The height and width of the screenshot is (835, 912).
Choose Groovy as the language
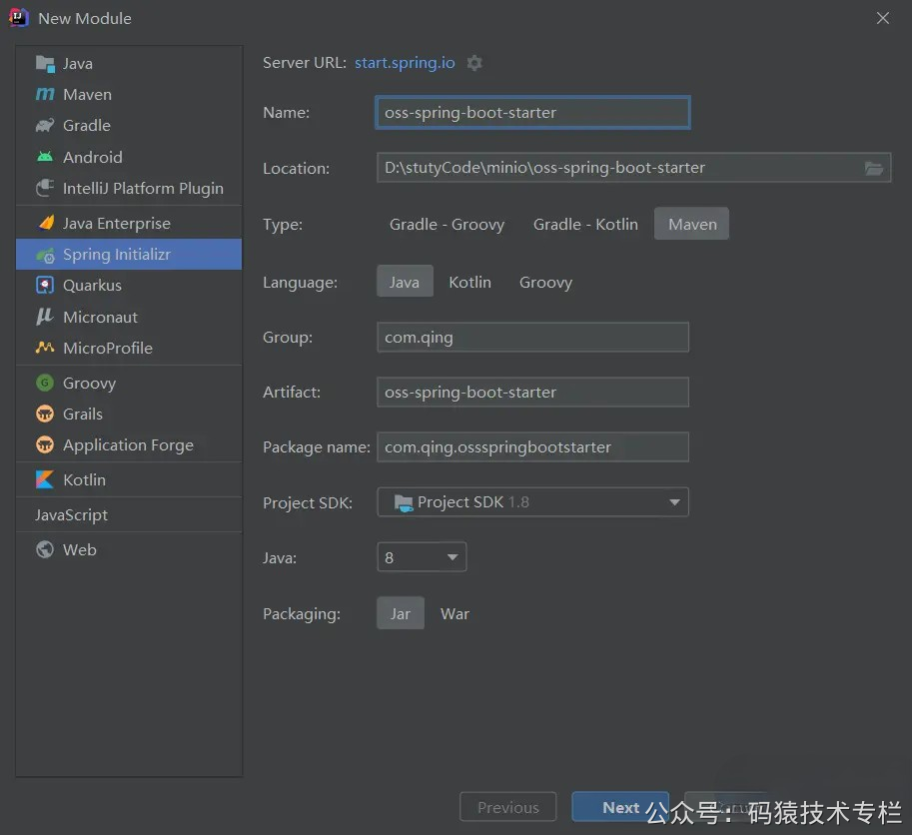click(x=546, y=282)
